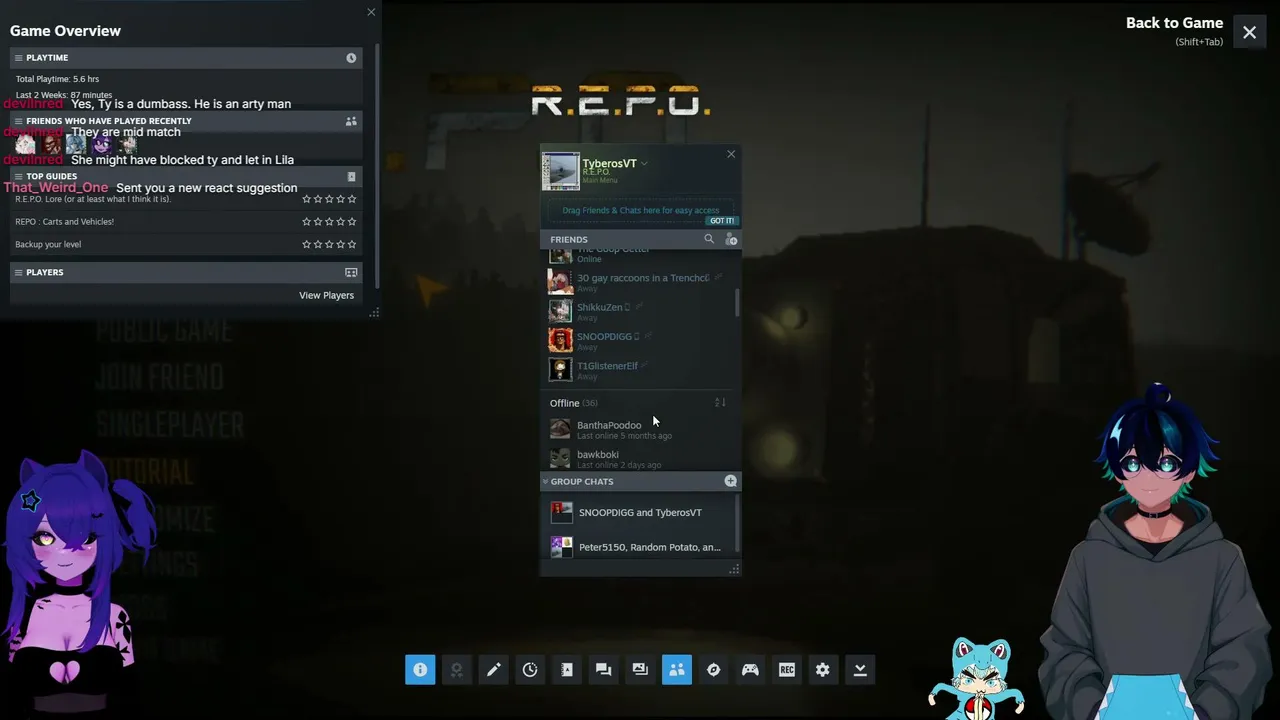Open the R.E.P.O. Lore guide

(x=93, y=199)
